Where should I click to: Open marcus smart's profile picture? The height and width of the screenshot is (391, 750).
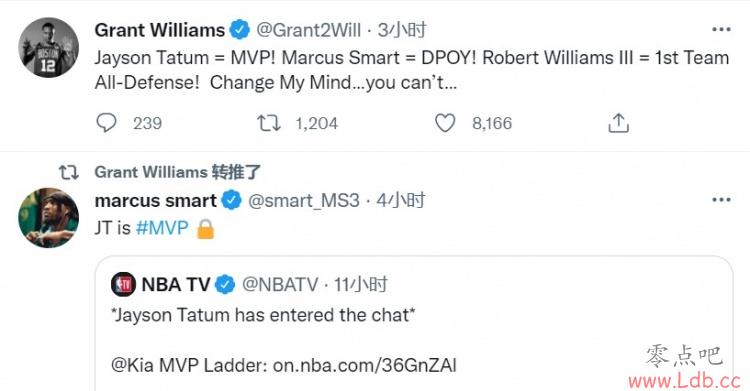[48, 218]
